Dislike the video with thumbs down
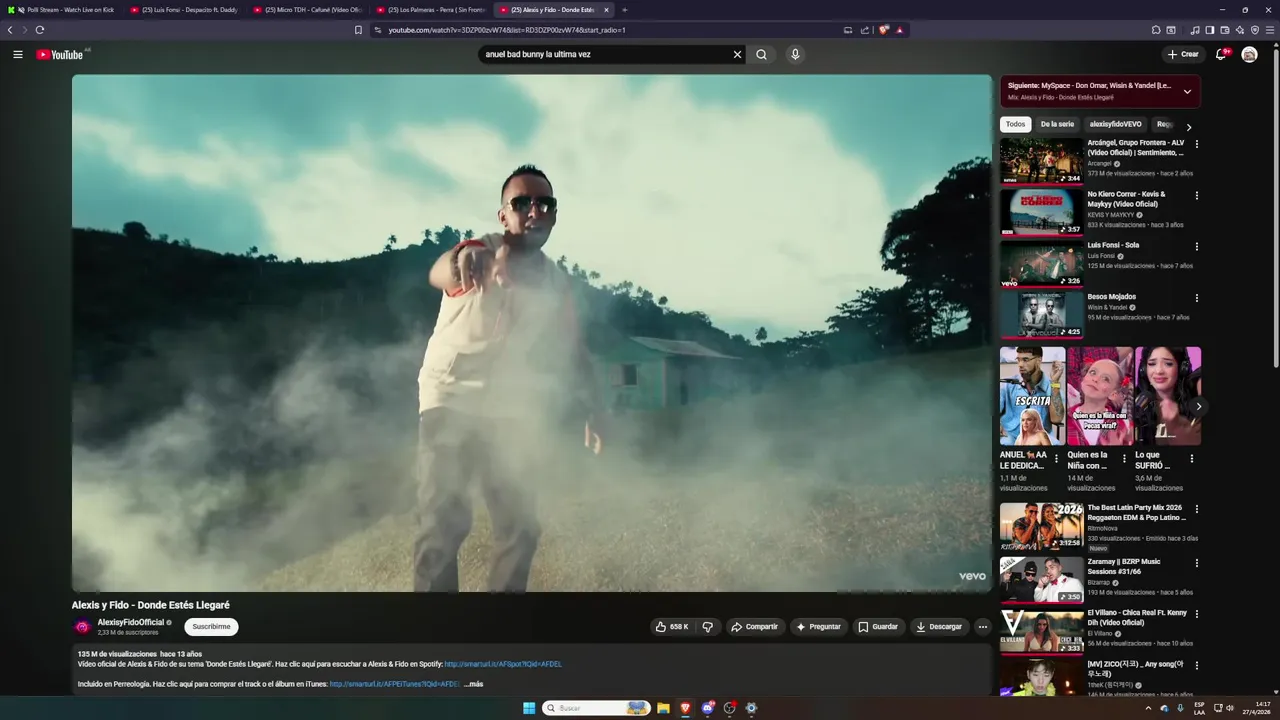 (708, 627)
